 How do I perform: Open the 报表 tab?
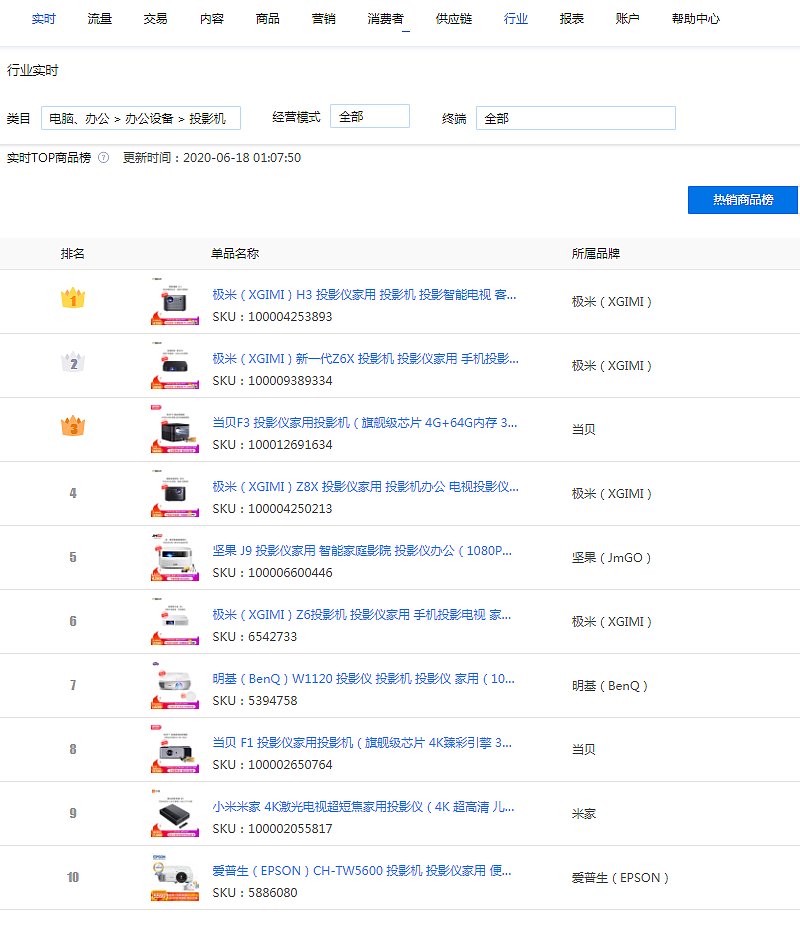572,19
